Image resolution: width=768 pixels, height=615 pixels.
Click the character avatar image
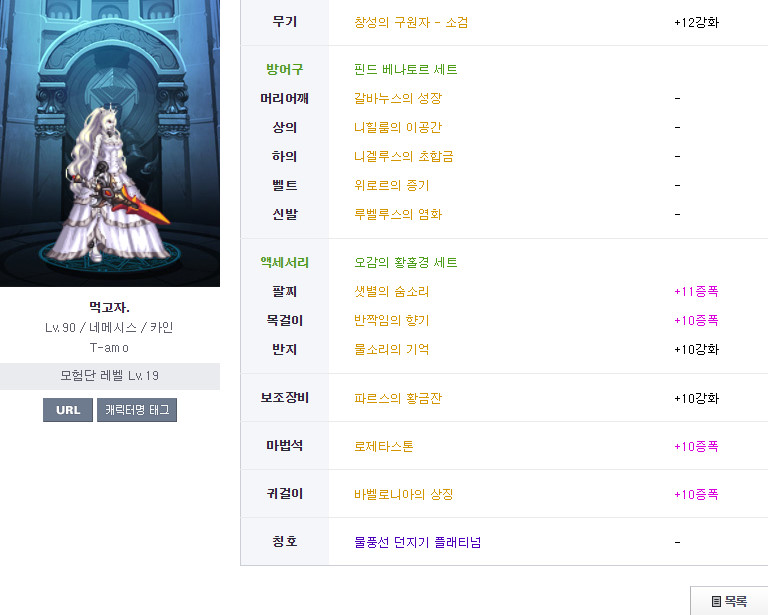point(110,143)
